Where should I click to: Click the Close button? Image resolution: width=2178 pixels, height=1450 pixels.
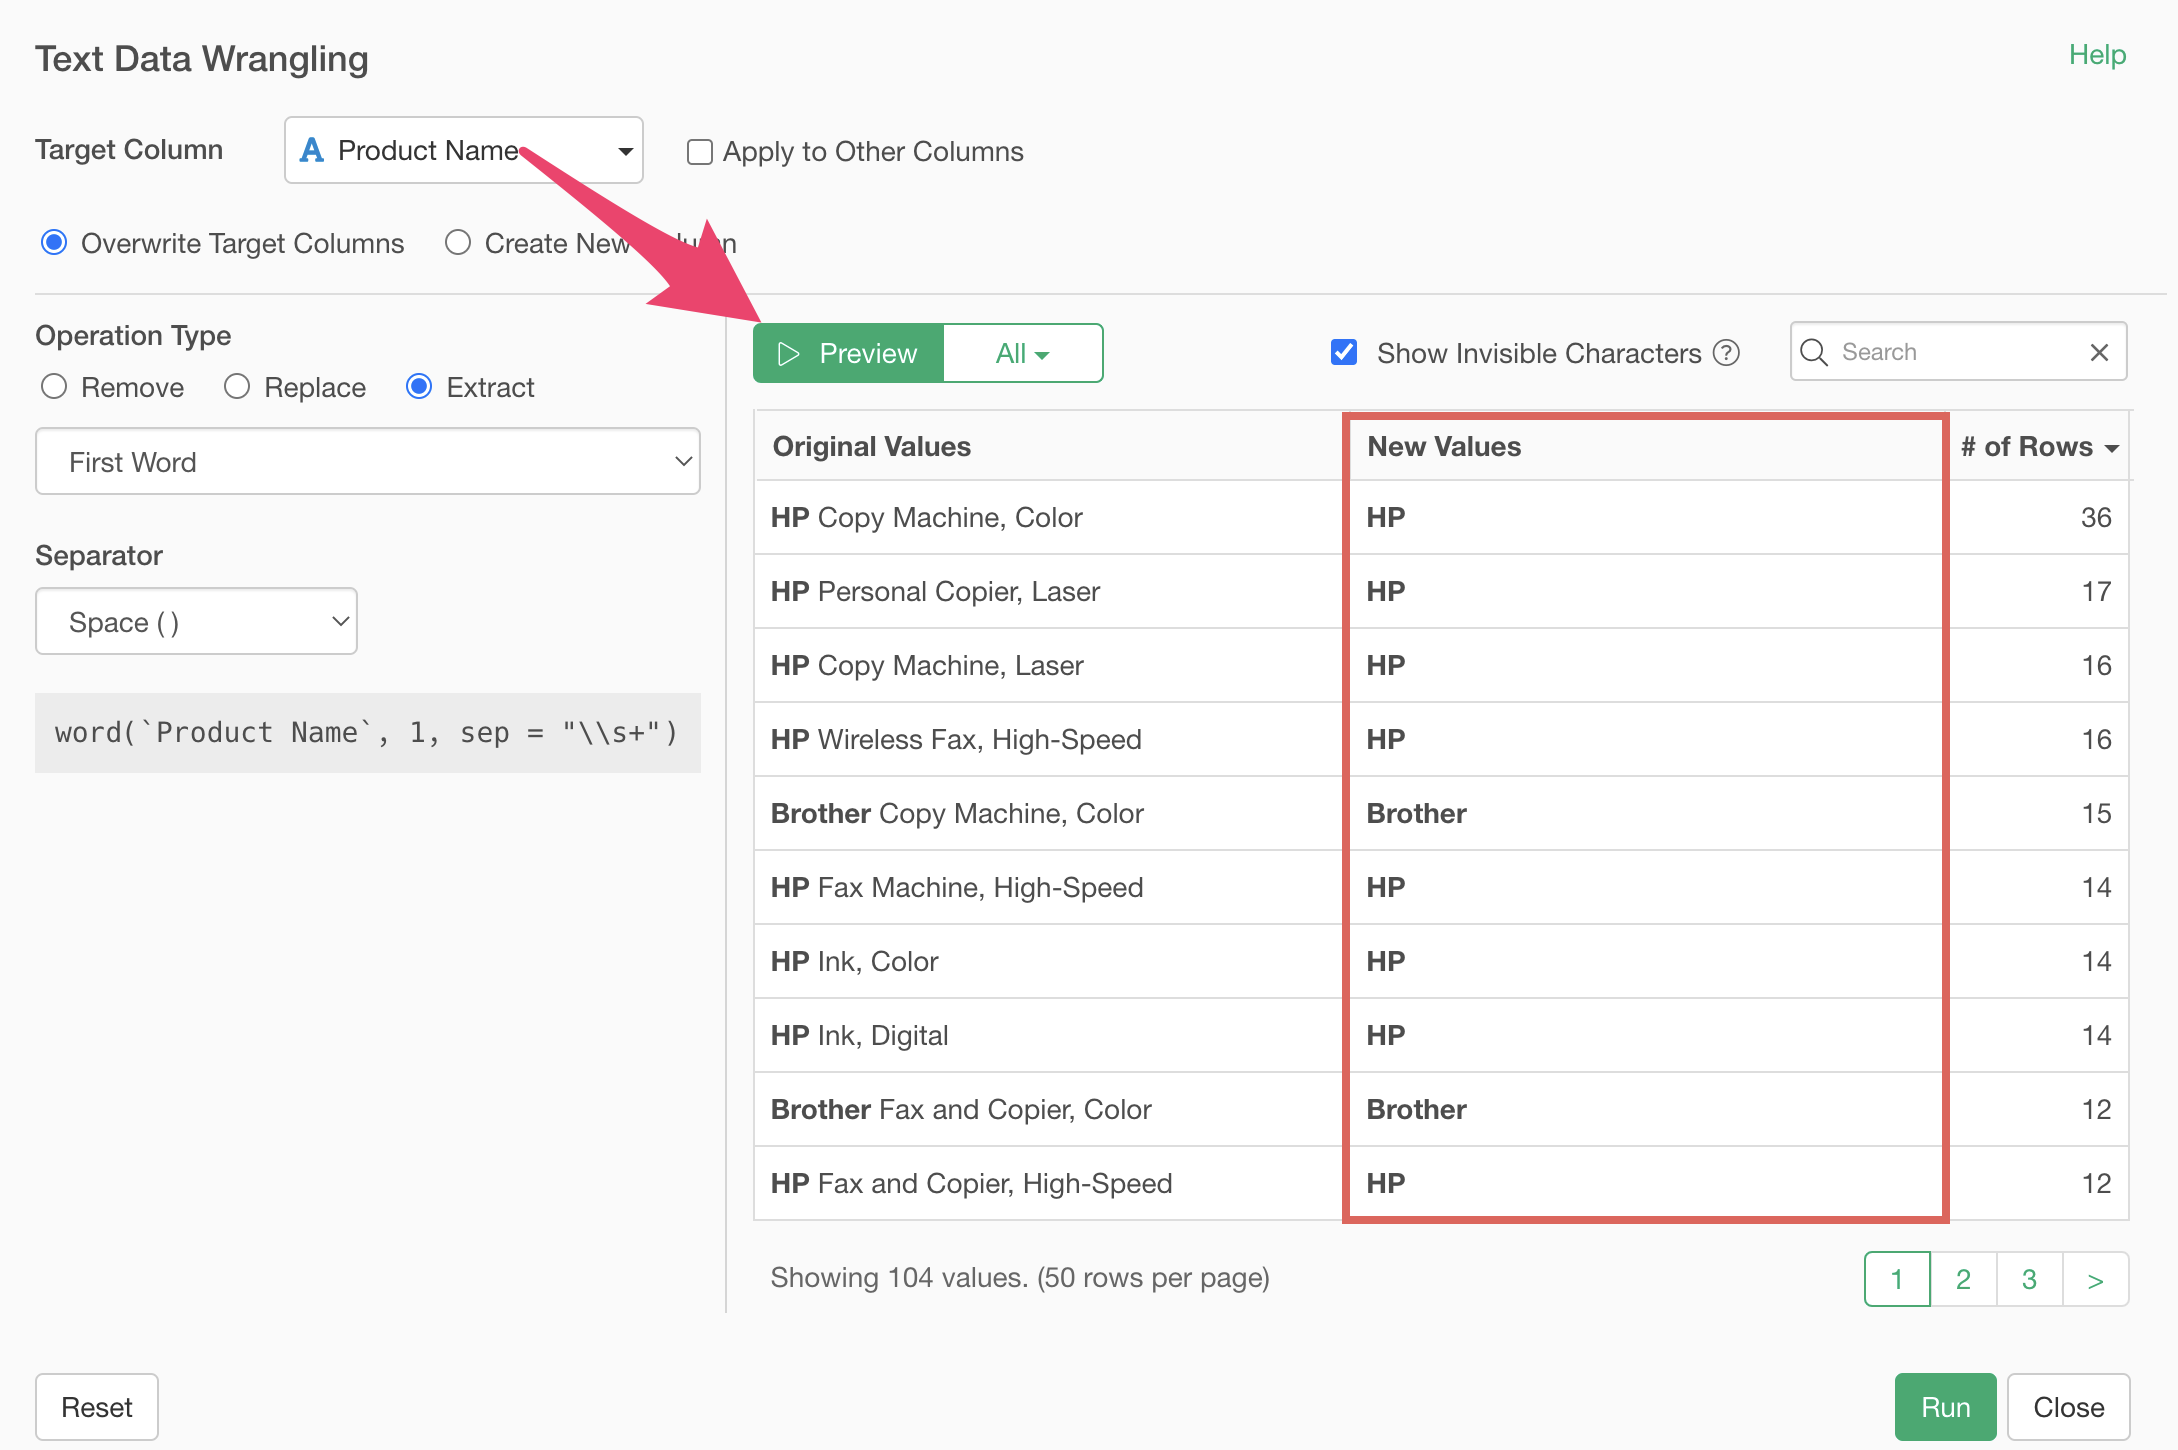point(2068,1407)
